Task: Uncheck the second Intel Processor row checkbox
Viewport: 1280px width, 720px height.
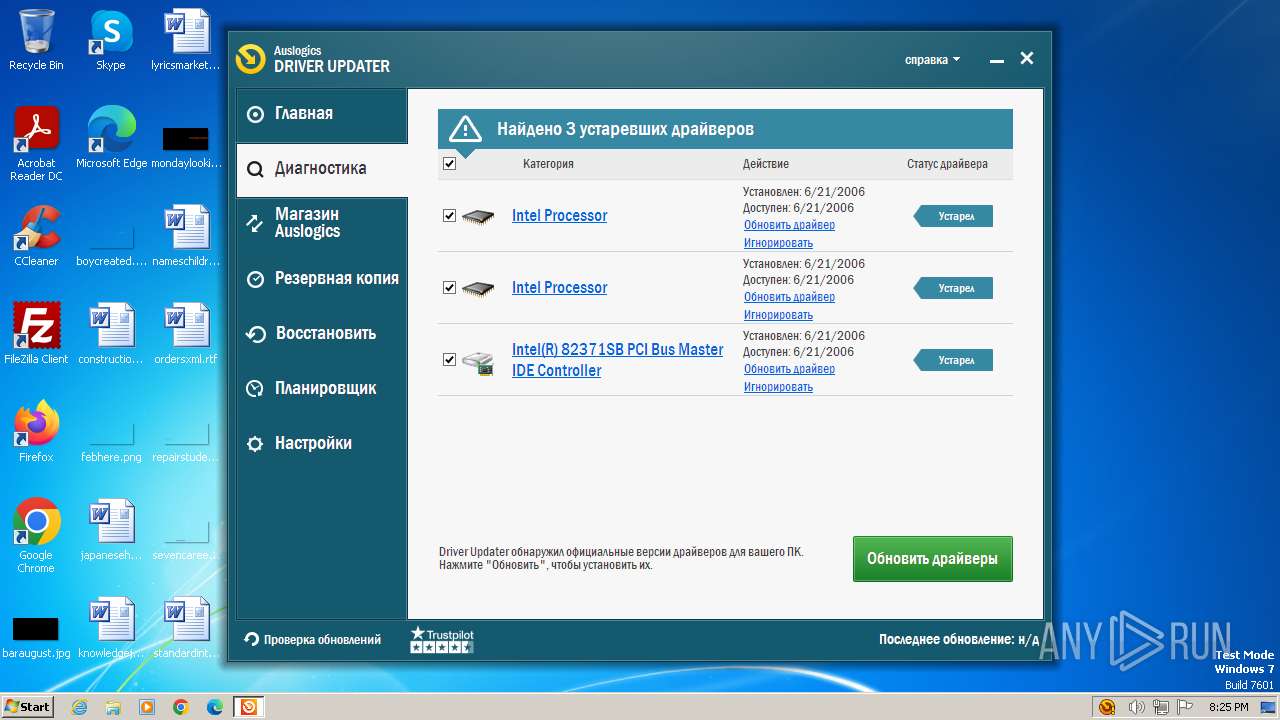Action: click(449, 288)
